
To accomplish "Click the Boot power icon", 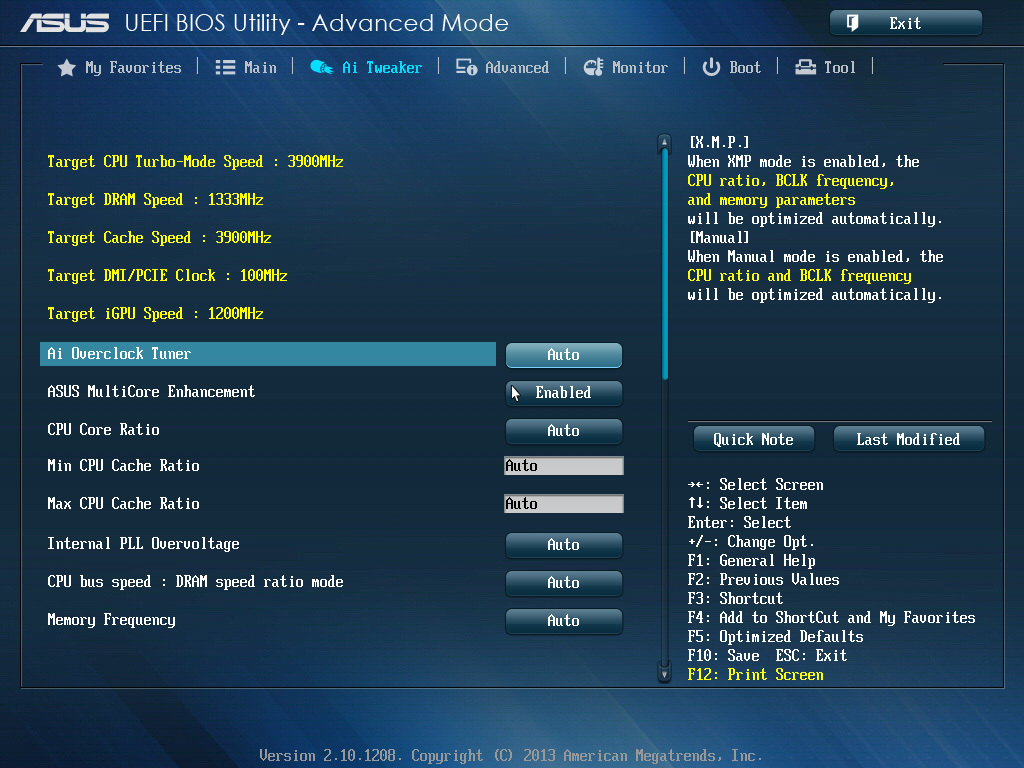I will [x=711, y=67].
